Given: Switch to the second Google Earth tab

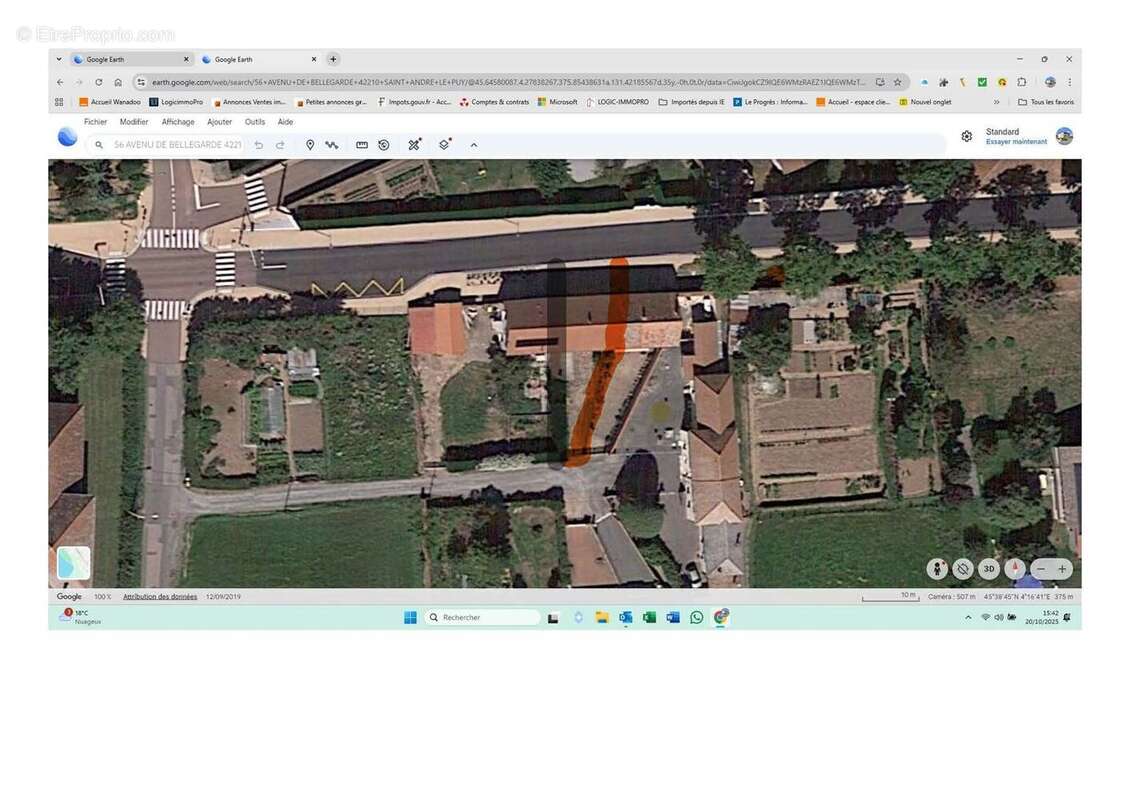Looking at the screenshot, I should tap(259, 59).
